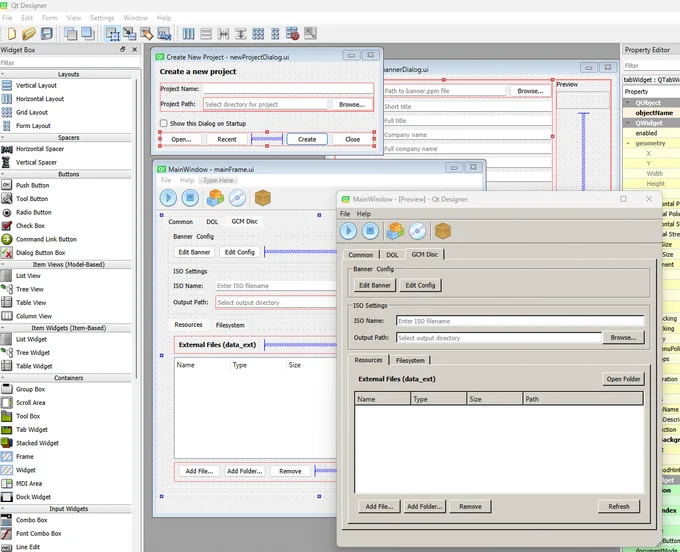This screenshot has height=552, width=680.
Task: Open the File menu in preview window
Action: click(345, 214)
